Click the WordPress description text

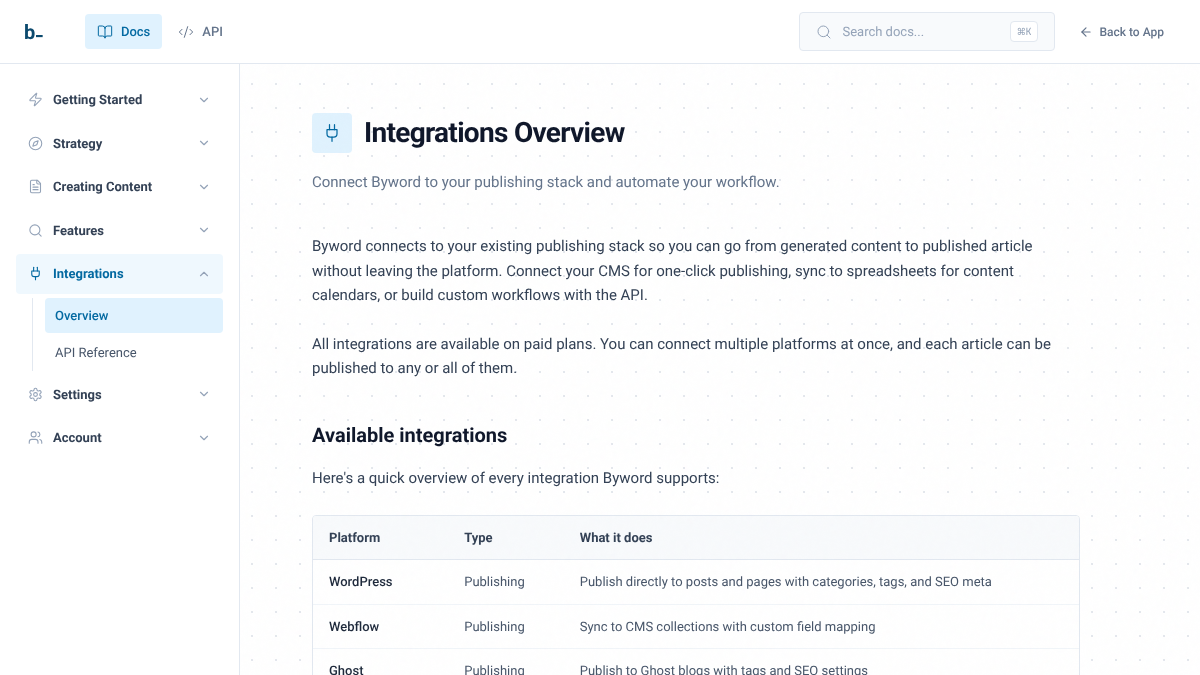click(786, 582)
